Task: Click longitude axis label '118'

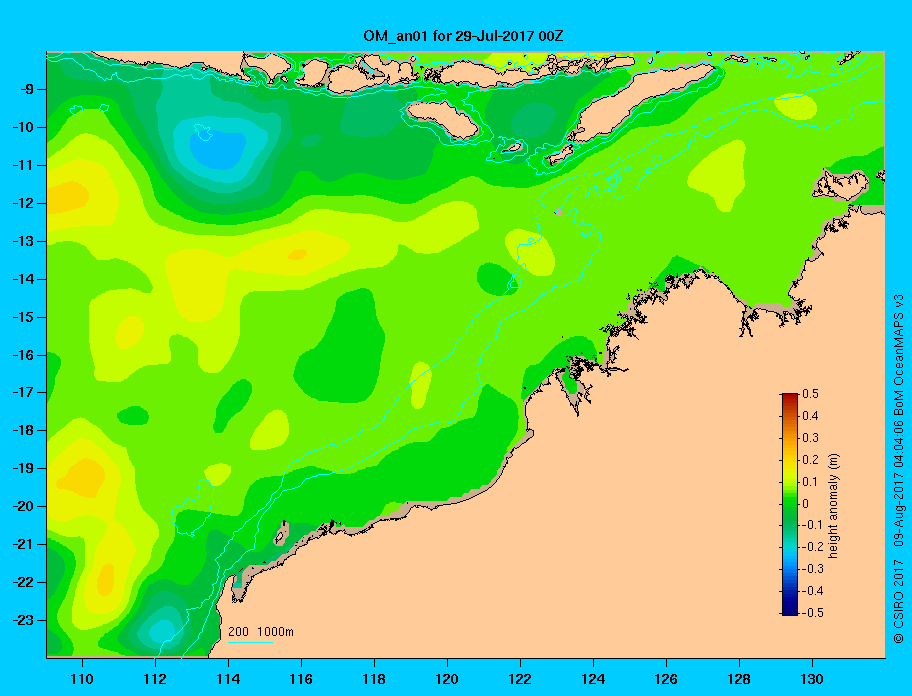Action: pyautogui.click(x=374, y=679)
